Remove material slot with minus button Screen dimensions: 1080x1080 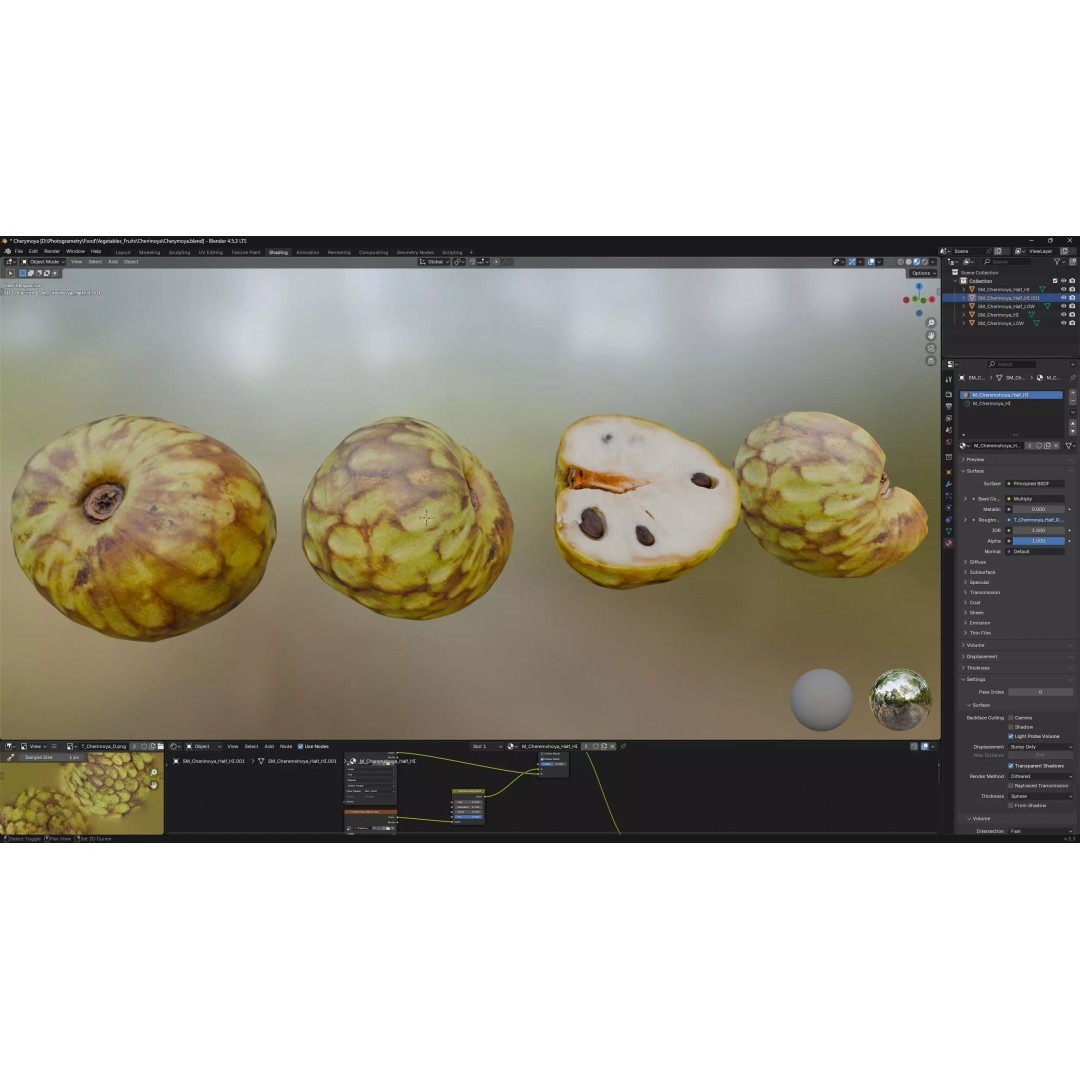pyautogui.click(x=1072, y=401)
